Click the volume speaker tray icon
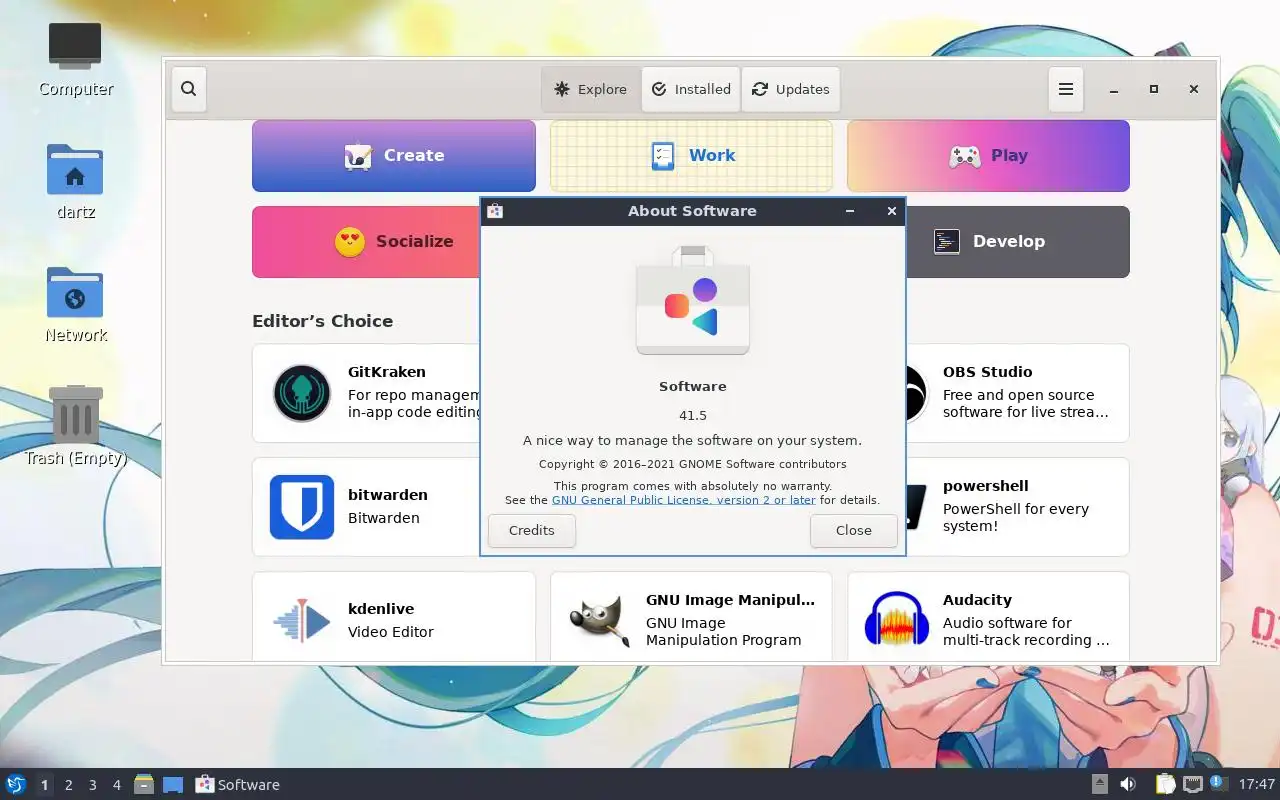The image size is (1280, 800). click(x=1128, y=784)
